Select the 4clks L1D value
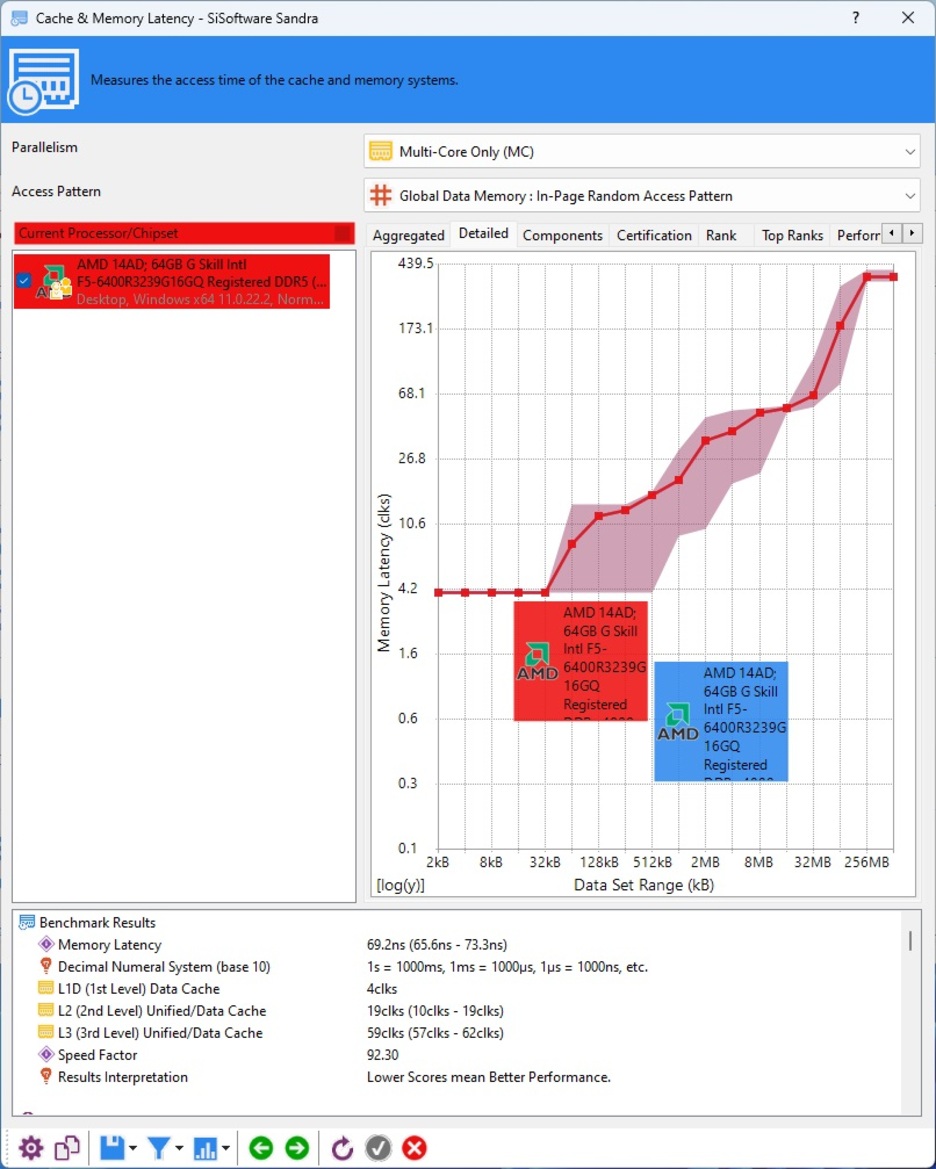Viewport: 936px width, 1169px height. point(382,989)
